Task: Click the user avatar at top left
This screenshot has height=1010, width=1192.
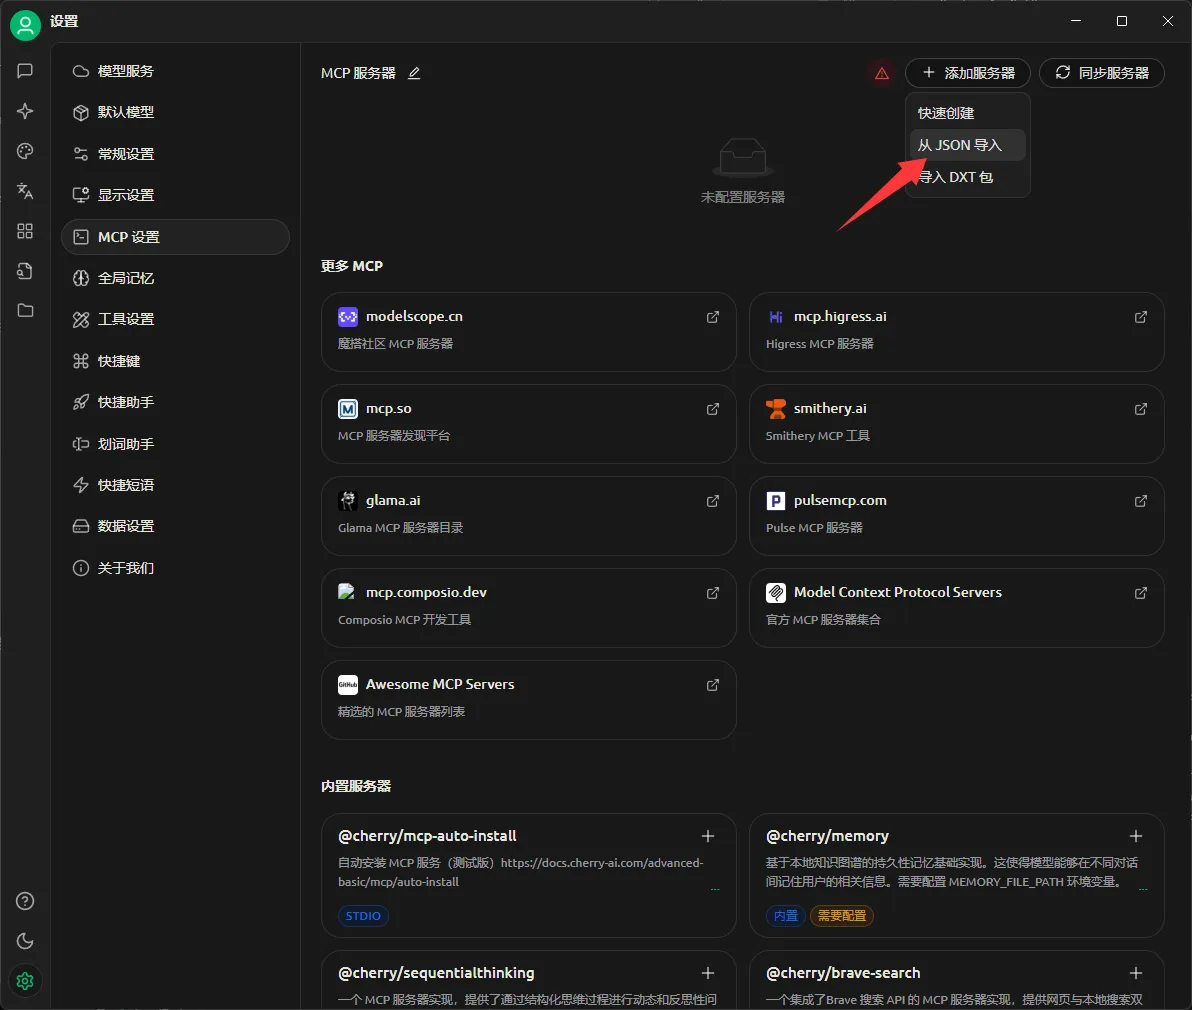Action: click(x=25, y=24)
